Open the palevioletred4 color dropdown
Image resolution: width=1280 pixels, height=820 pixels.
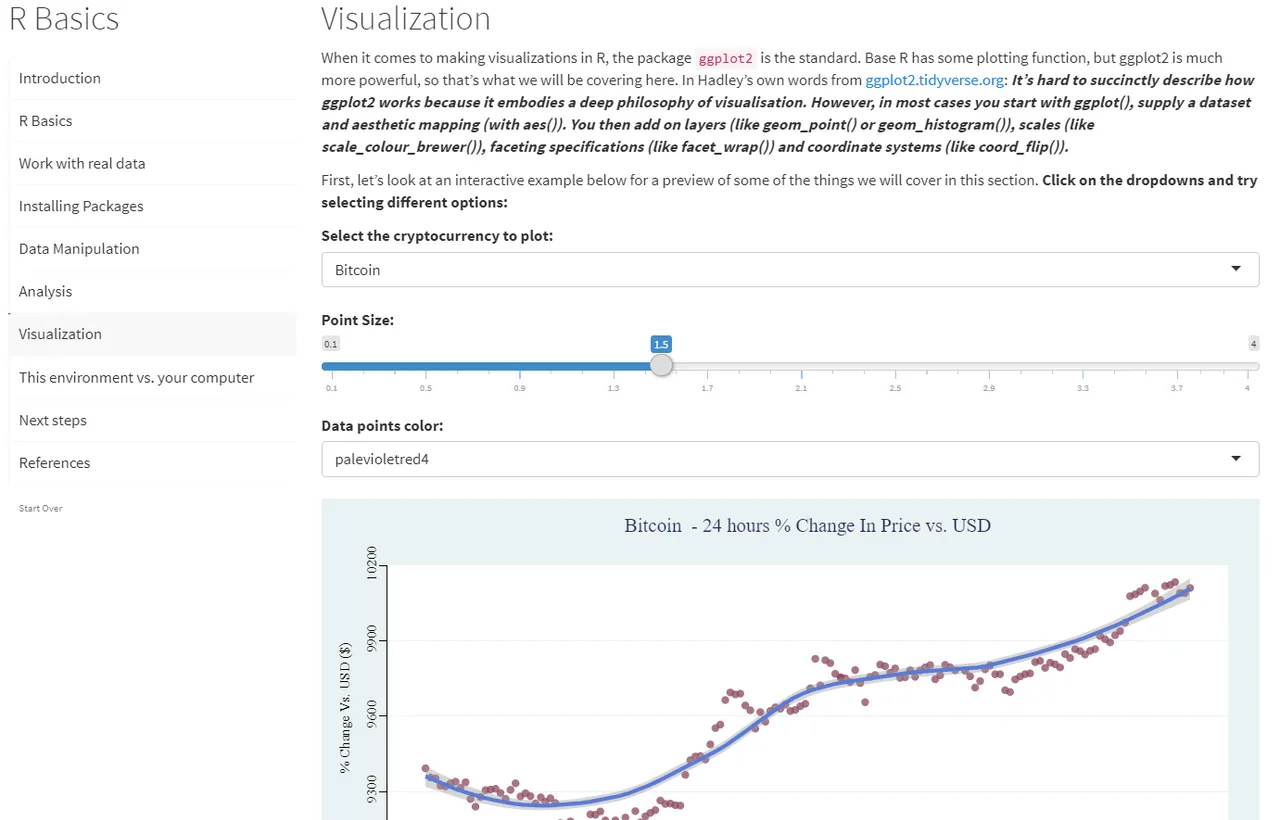pos(790,459)
